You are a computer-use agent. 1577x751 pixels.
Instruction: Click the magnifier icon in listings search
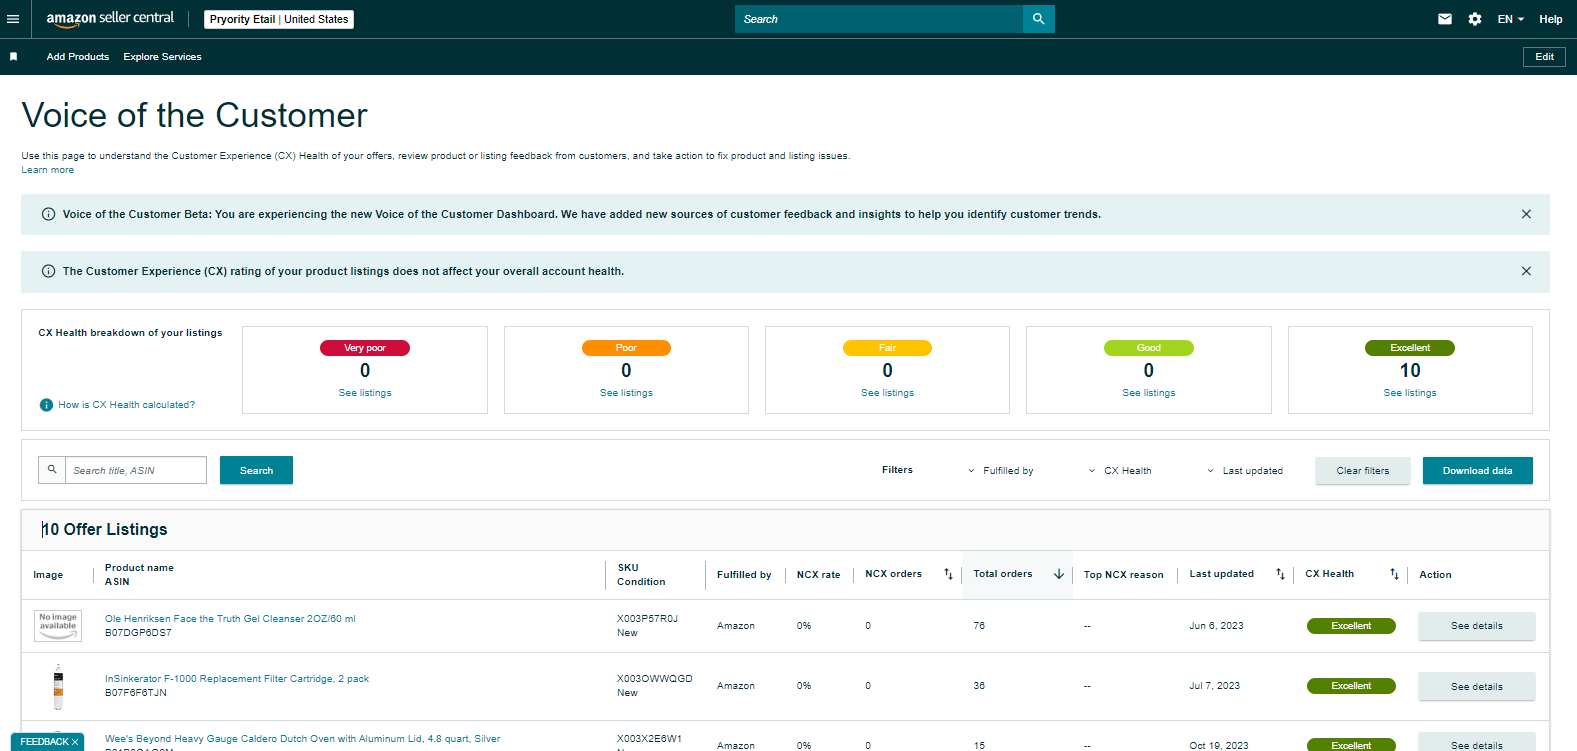(x=52, y=470)
